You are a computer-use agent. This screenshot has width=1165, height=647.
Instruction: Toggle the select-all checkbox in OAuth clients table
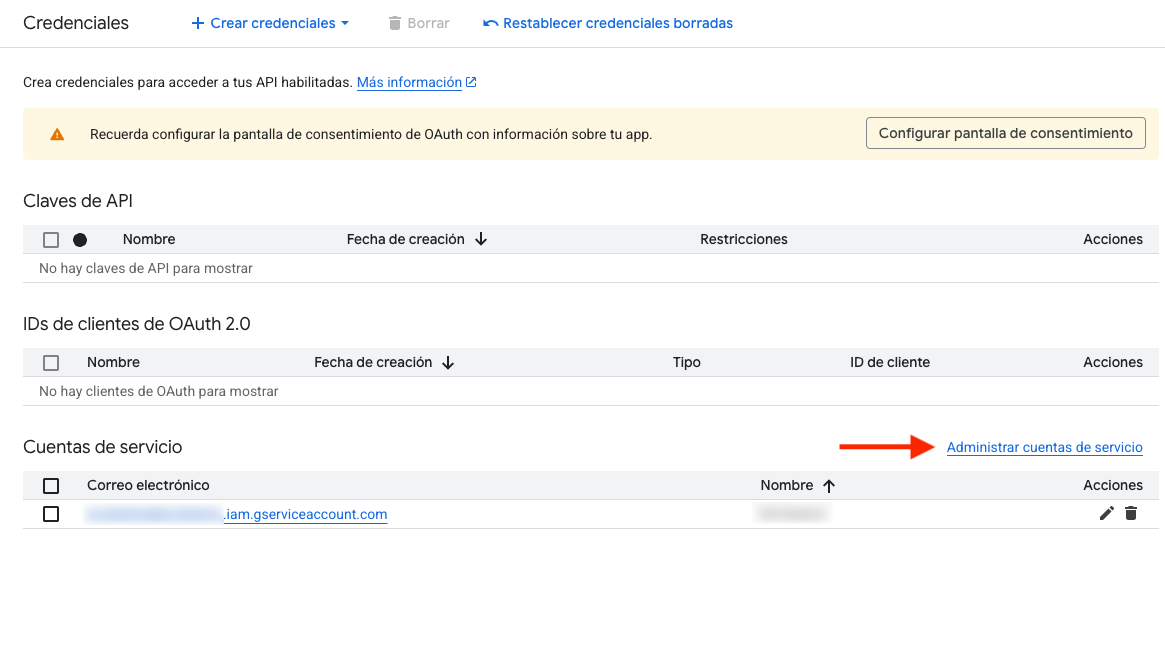point(51,363)
